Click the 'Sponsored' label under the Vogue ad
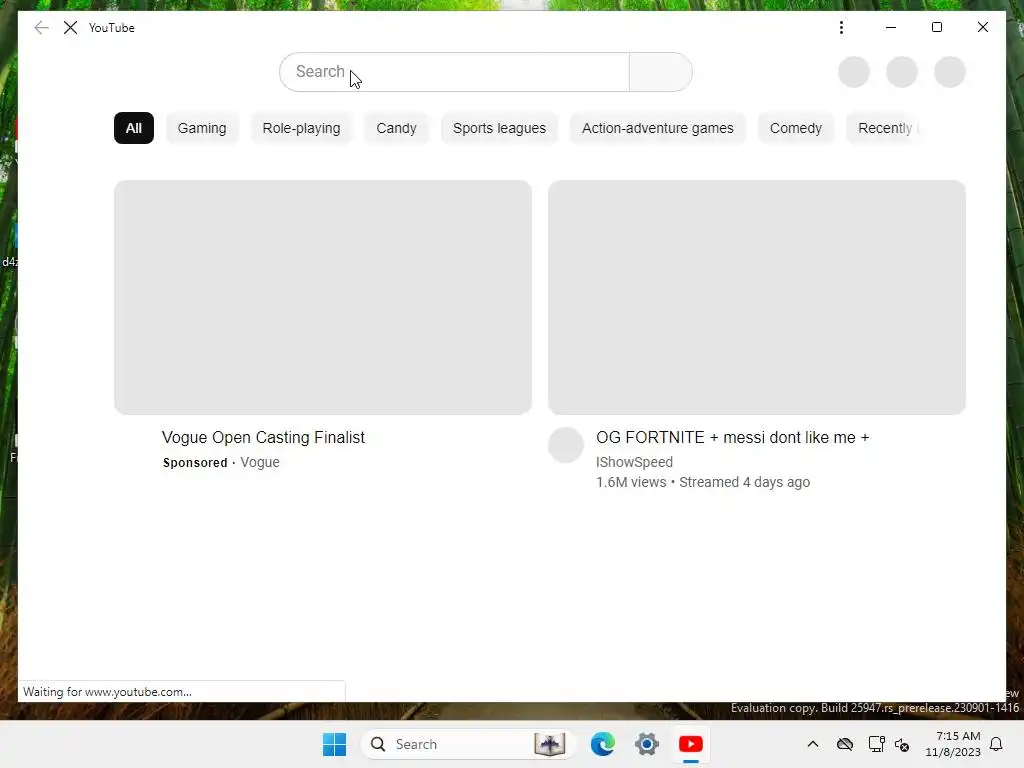1024x768 pixels. (x=195, y=463)
